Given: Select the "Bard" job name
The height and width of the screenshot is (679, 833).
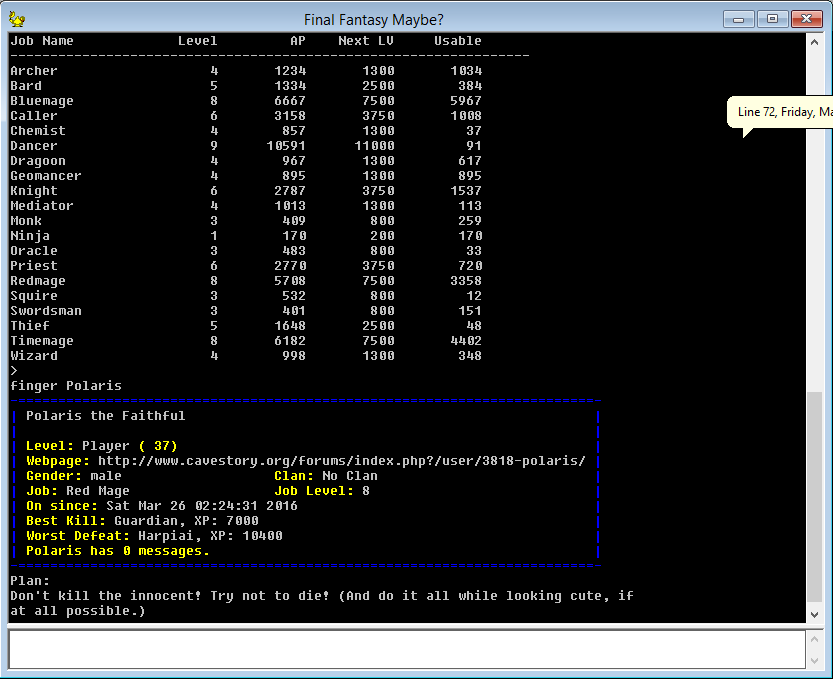Looking at the screenshot, I should coord(26,86).
